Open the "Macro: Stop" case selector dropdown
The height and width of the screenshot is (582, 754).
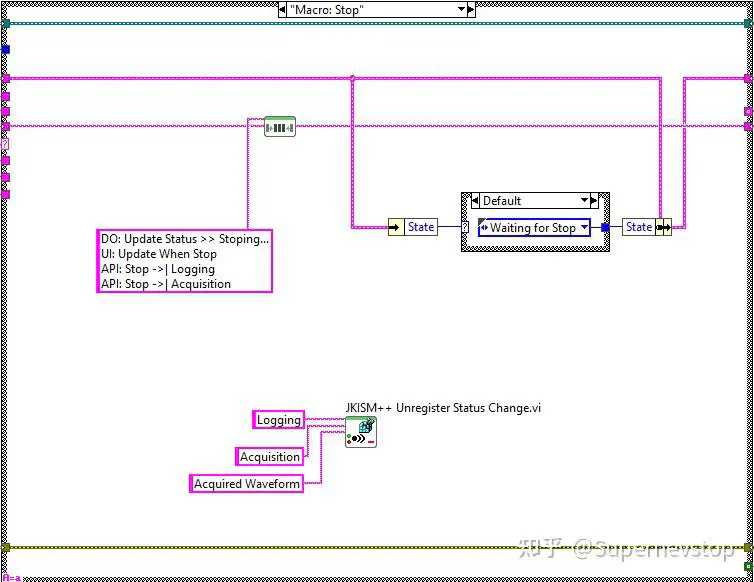[461, 9]
